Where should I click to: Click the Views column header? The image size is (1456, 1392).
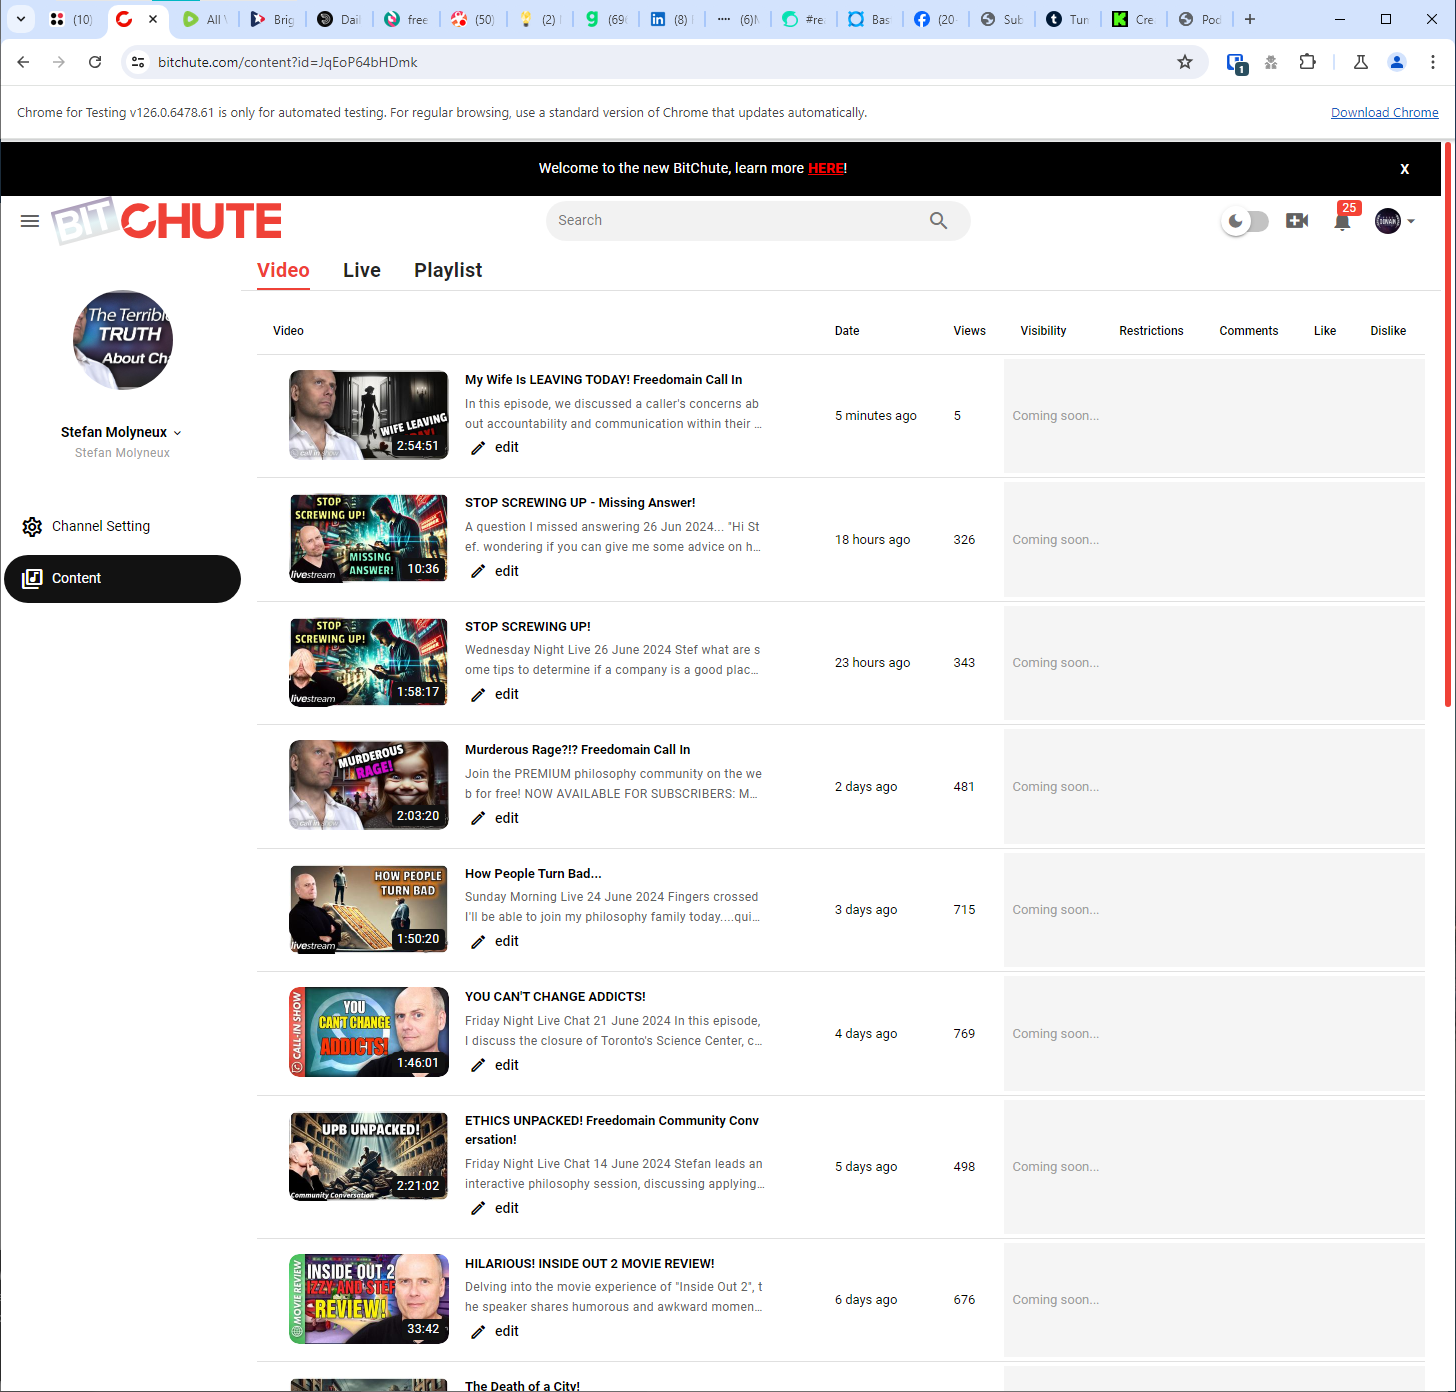click(x=969, y=331)
